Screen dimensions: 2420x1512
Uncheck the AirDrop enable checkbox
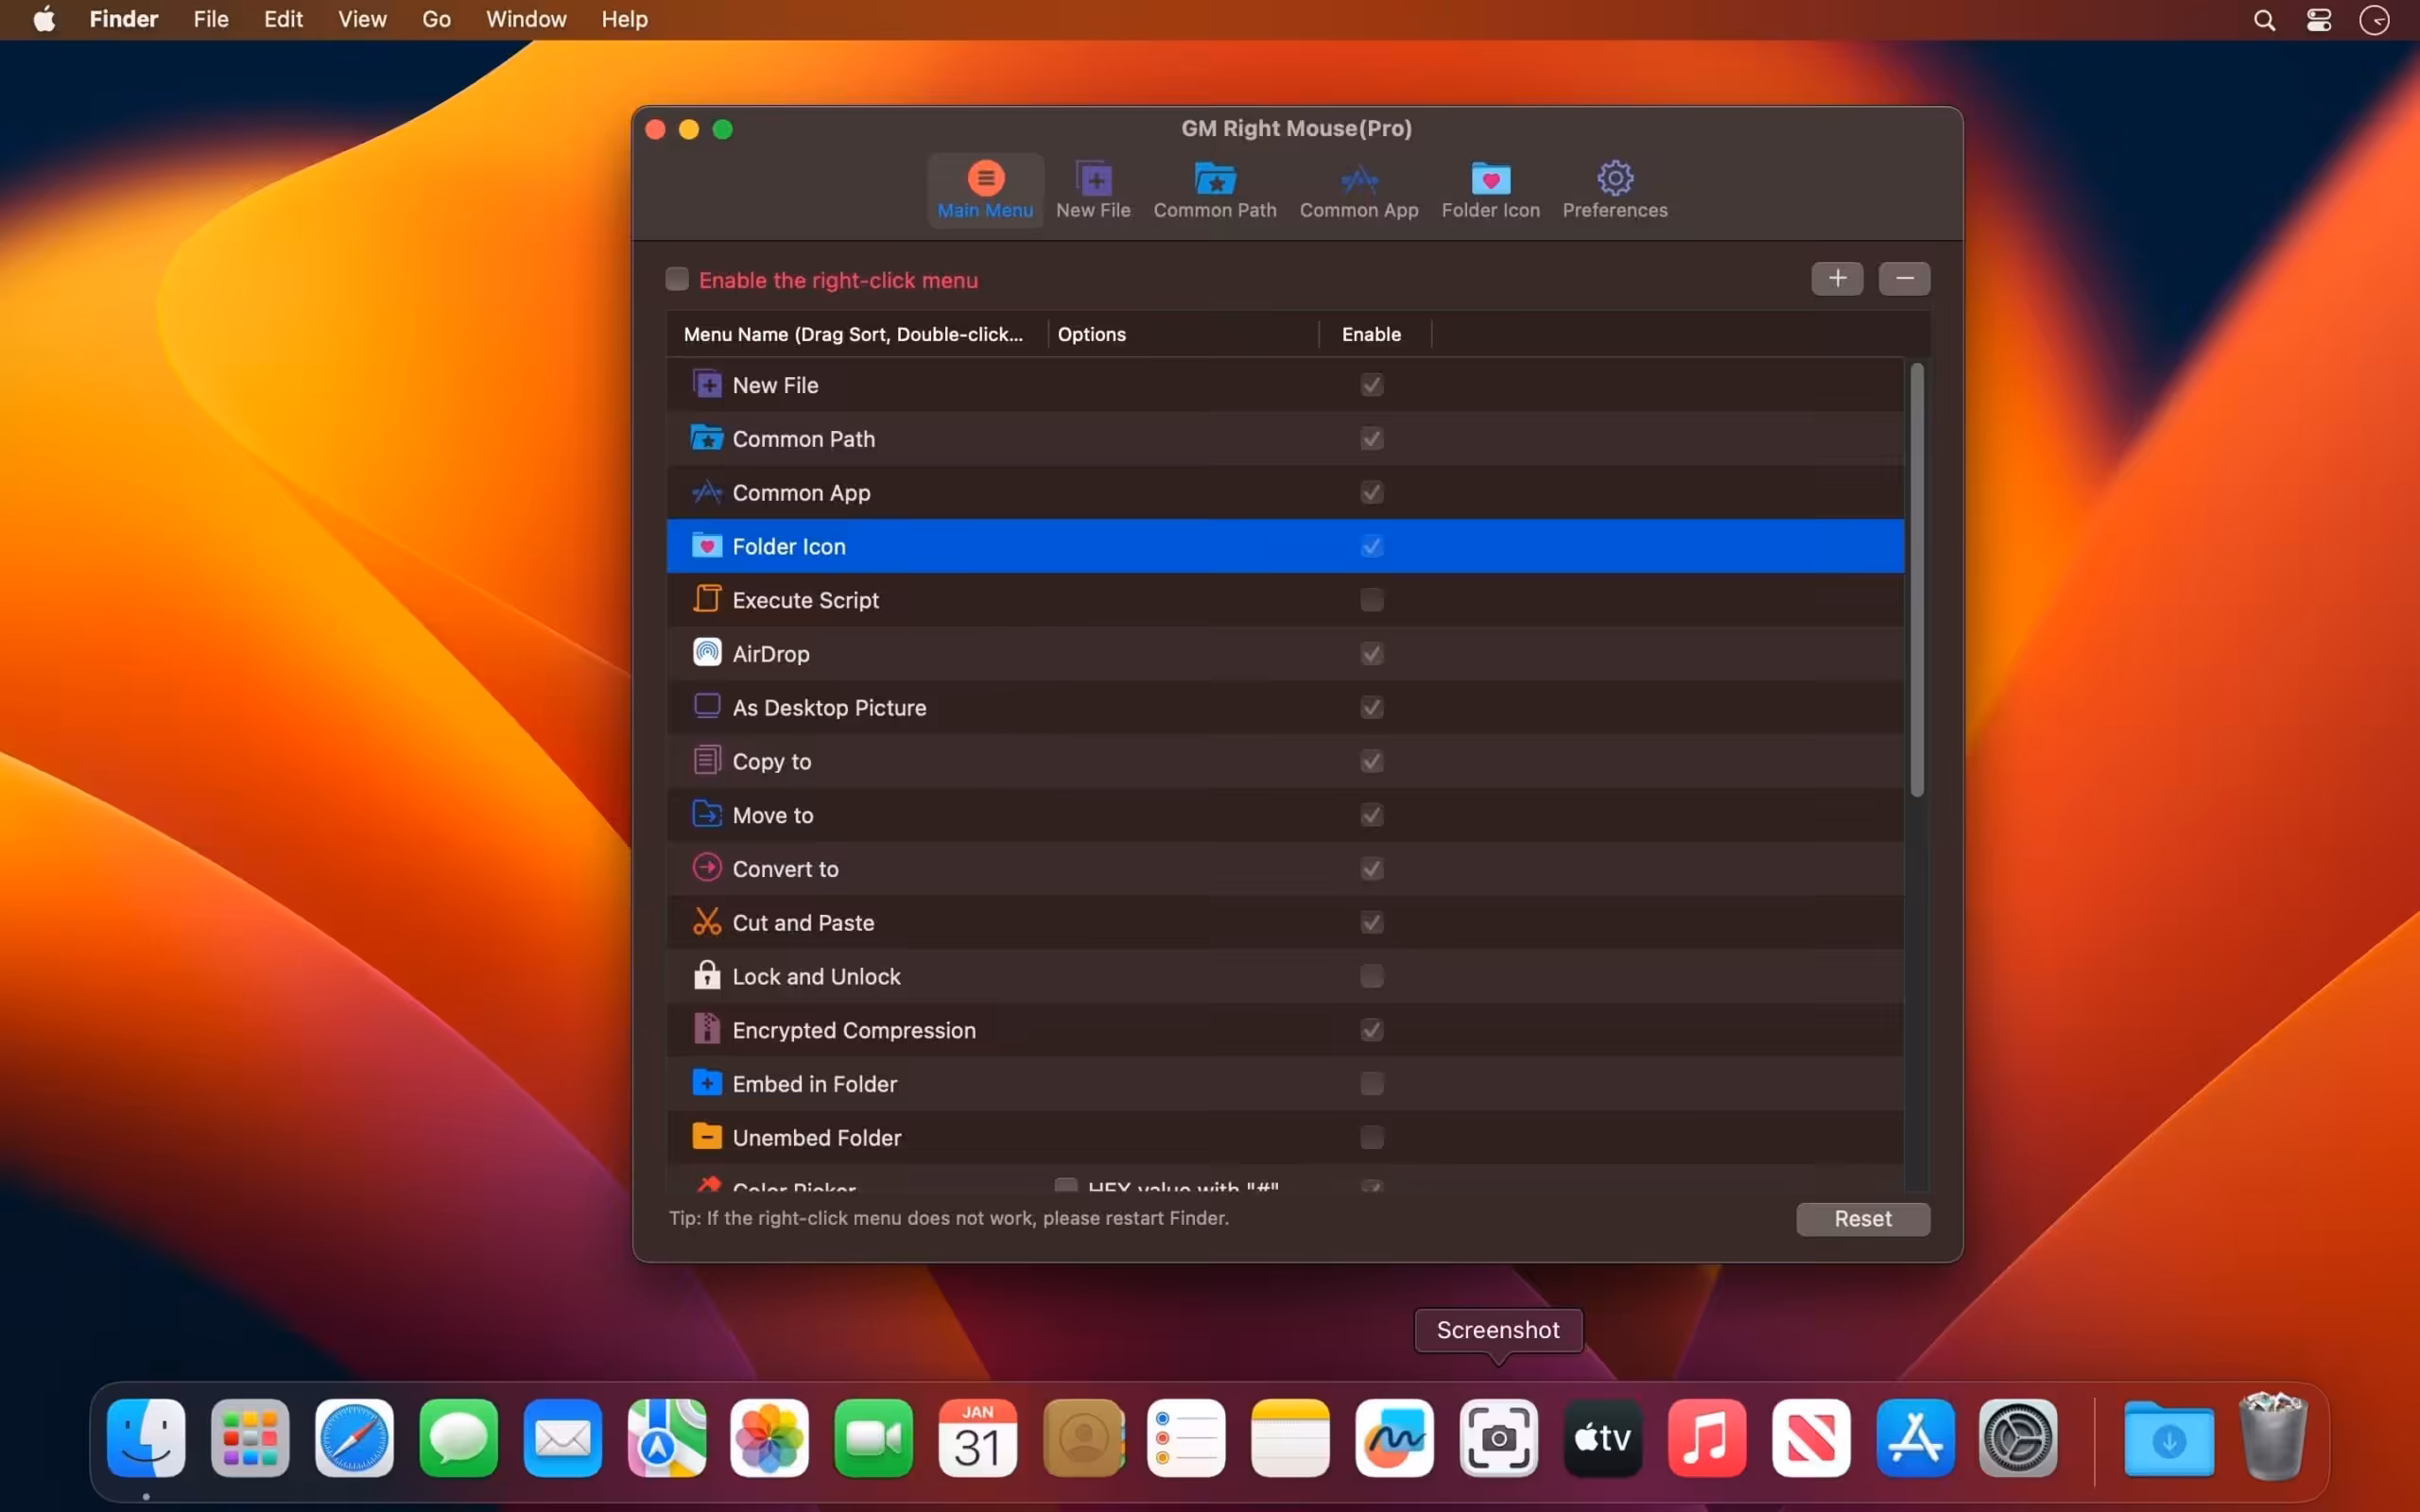pos(1370,654)
